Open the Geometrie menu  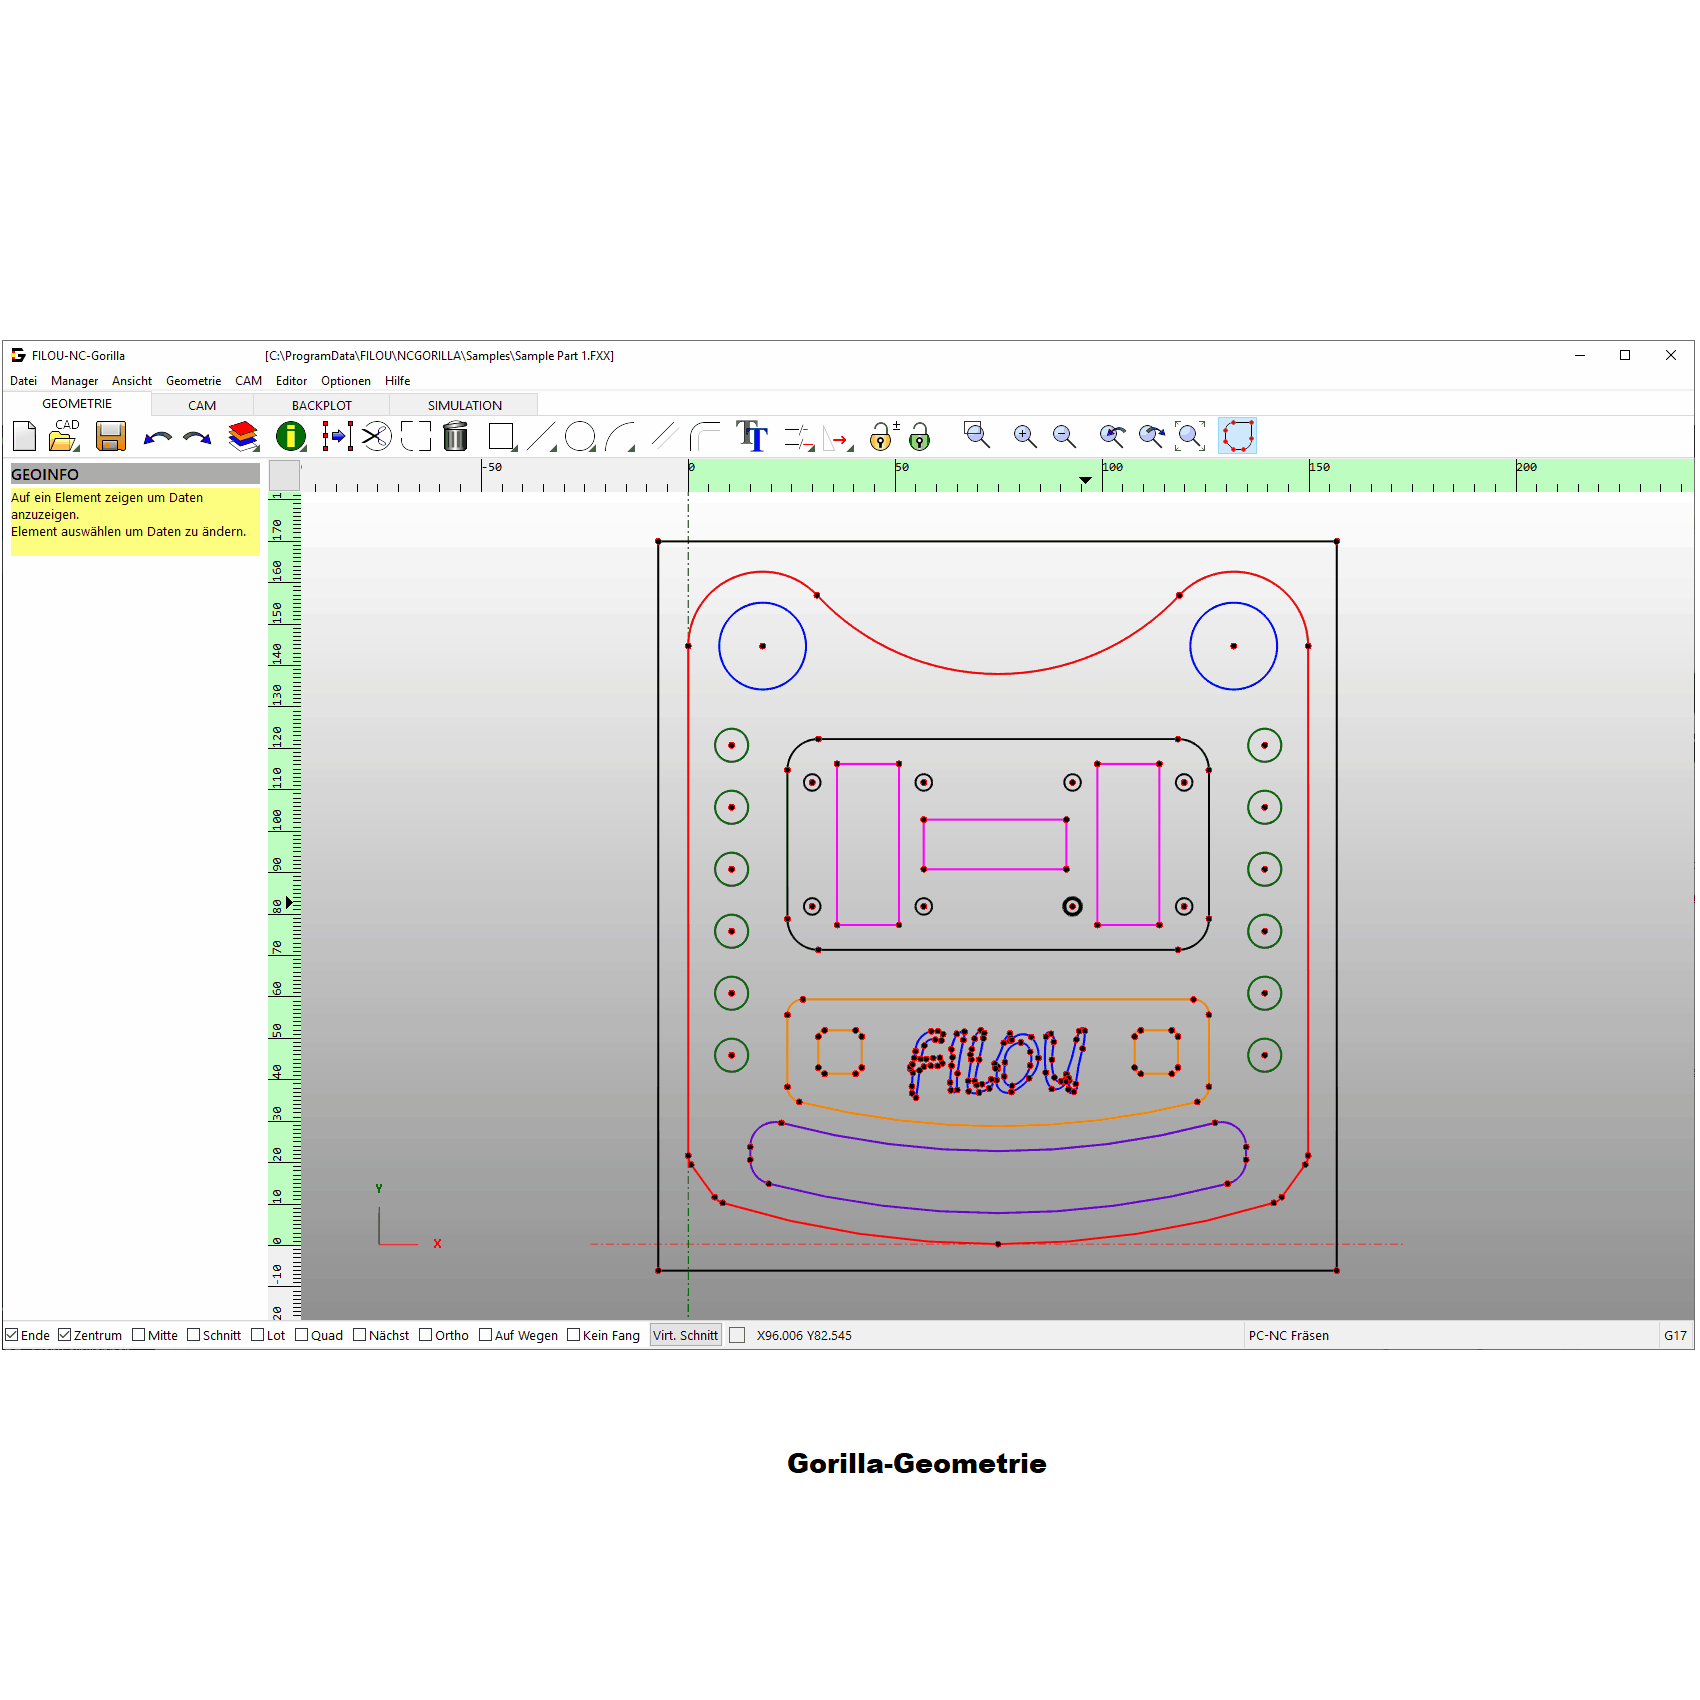[x=193, y=381]
